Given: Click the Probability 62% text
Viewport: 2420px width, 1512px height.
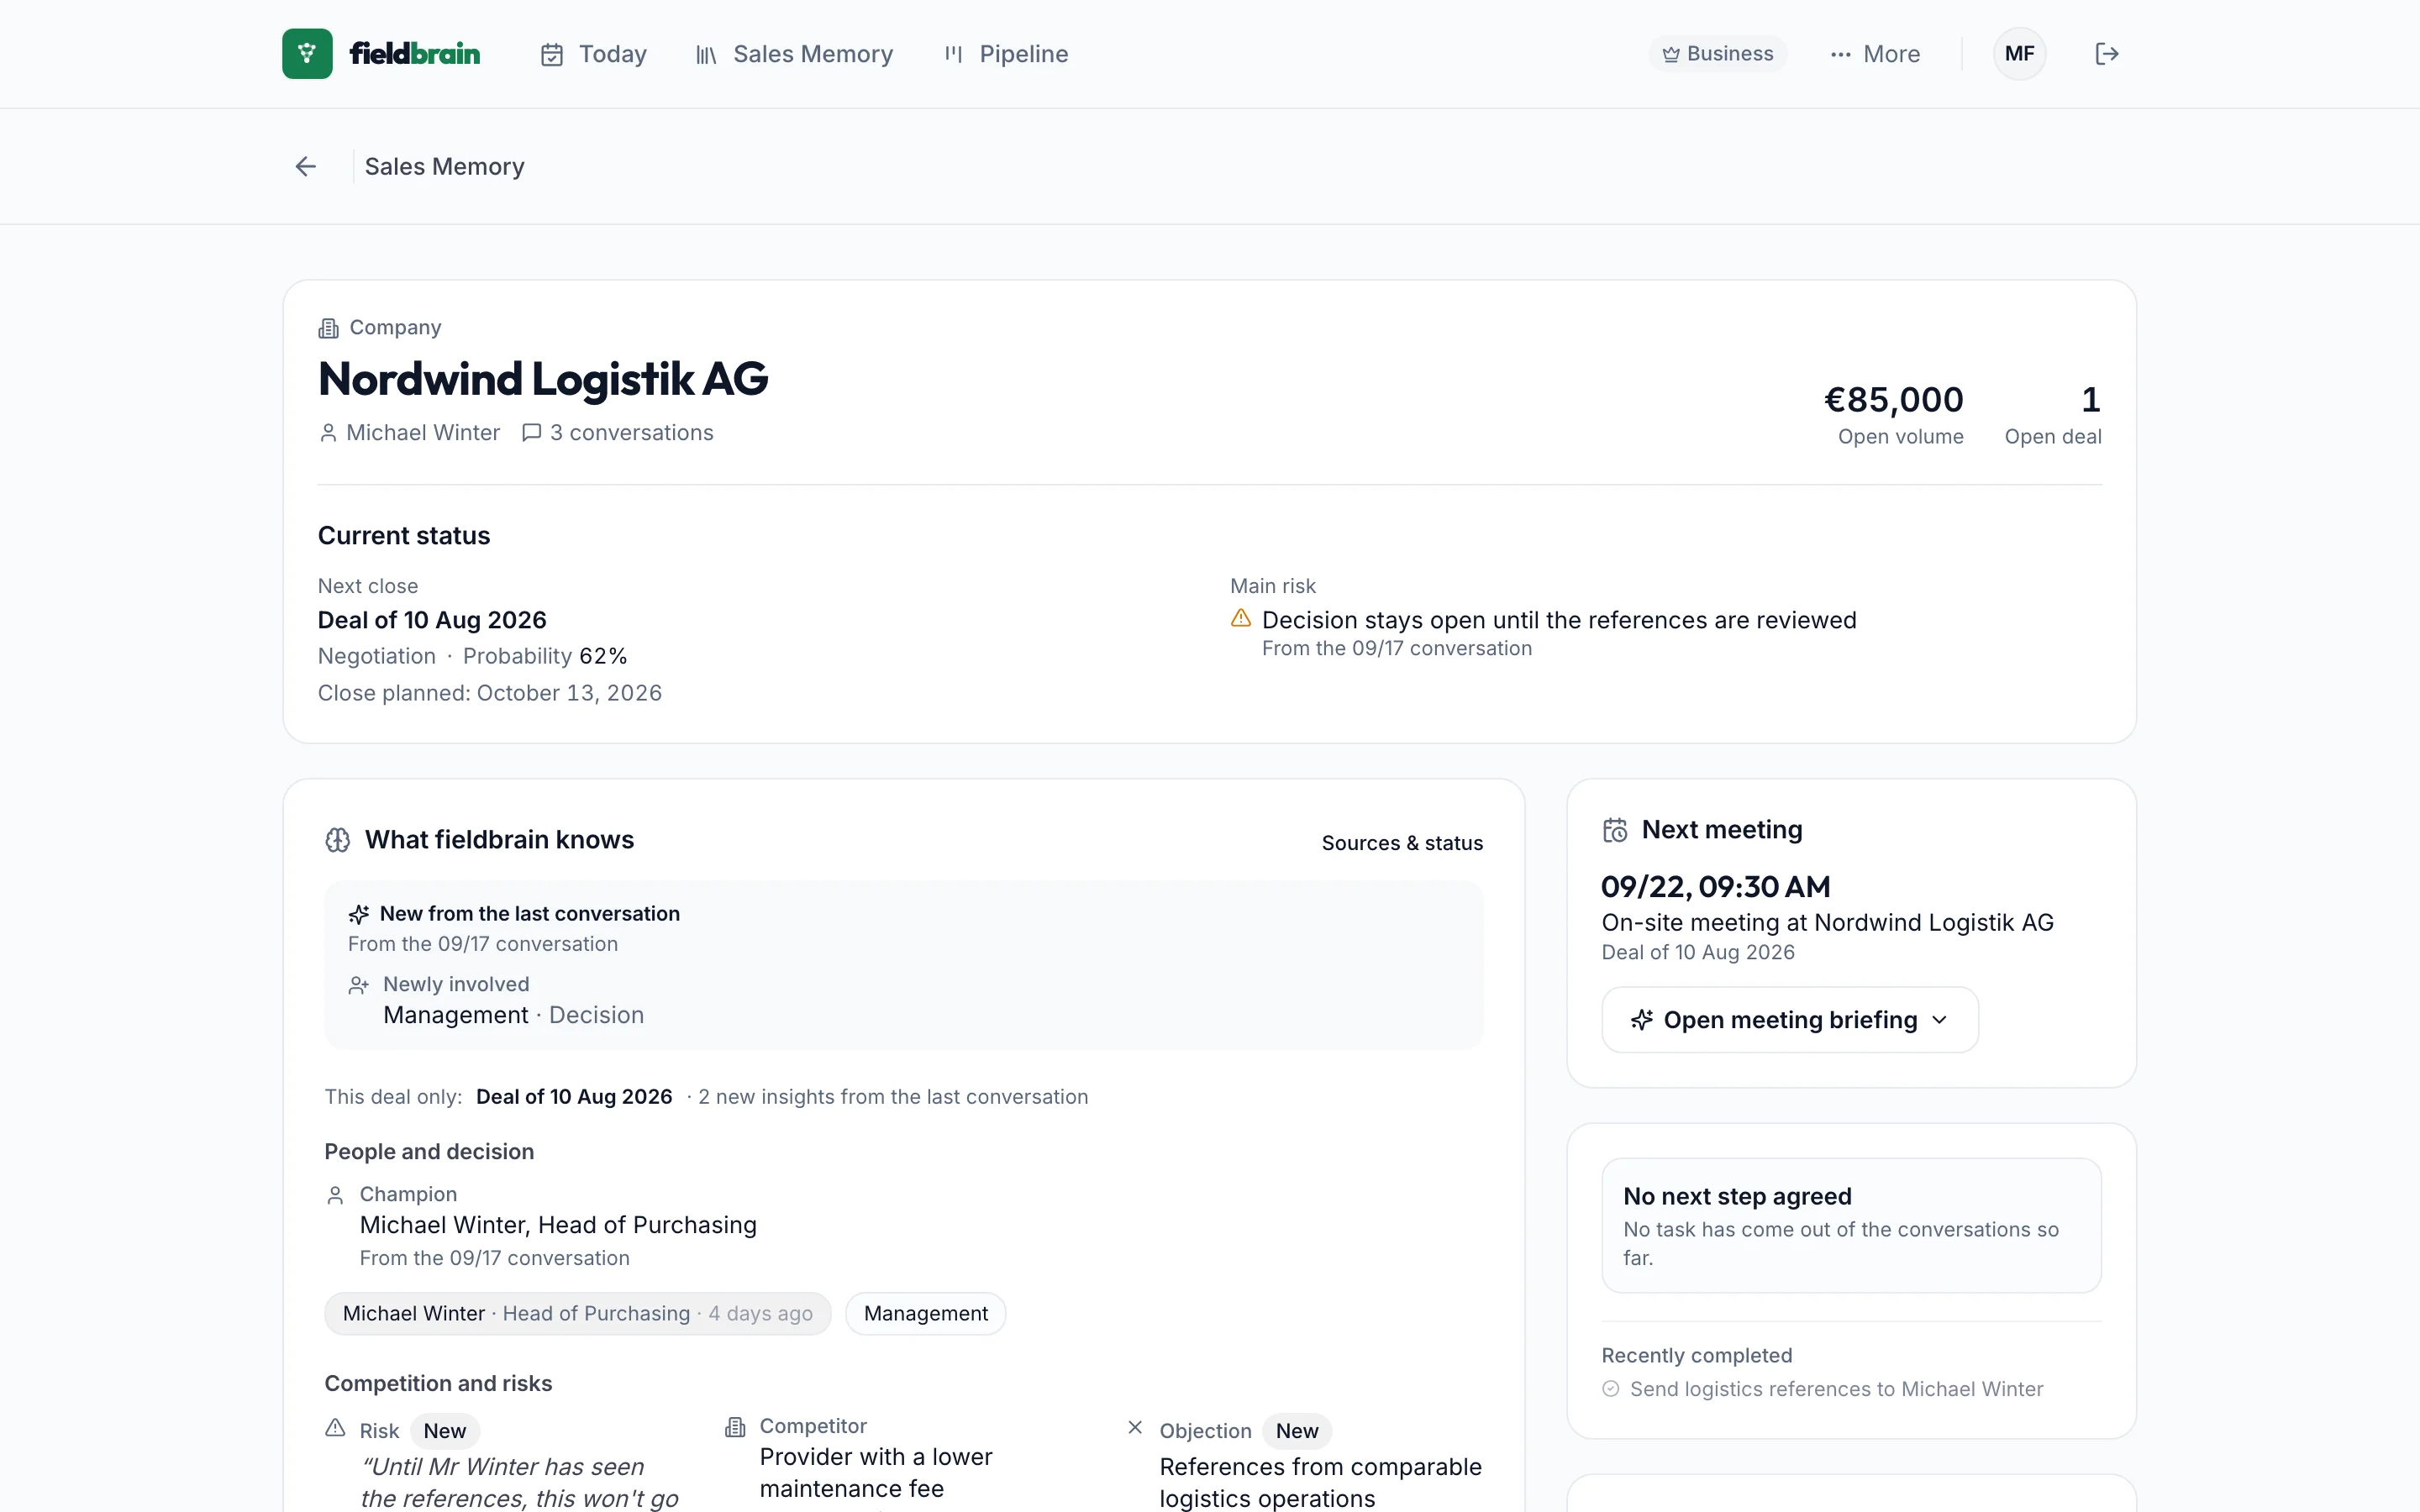Looking at the screenshot, I should click(x=545, y=656).
